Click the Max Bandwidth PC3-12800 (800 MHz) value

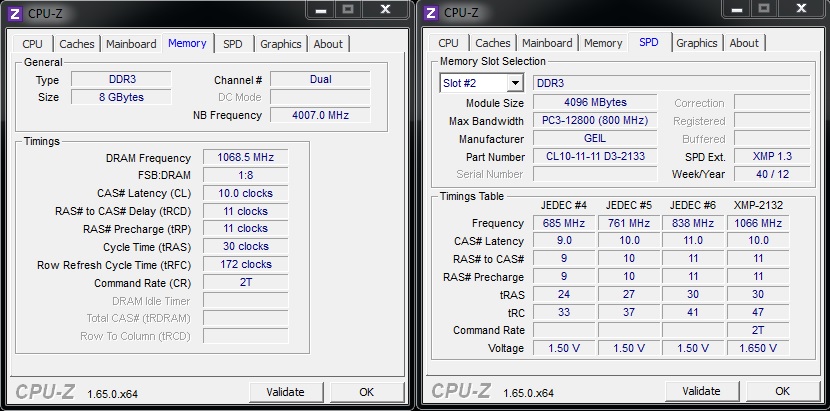click(x=595, y=120)
